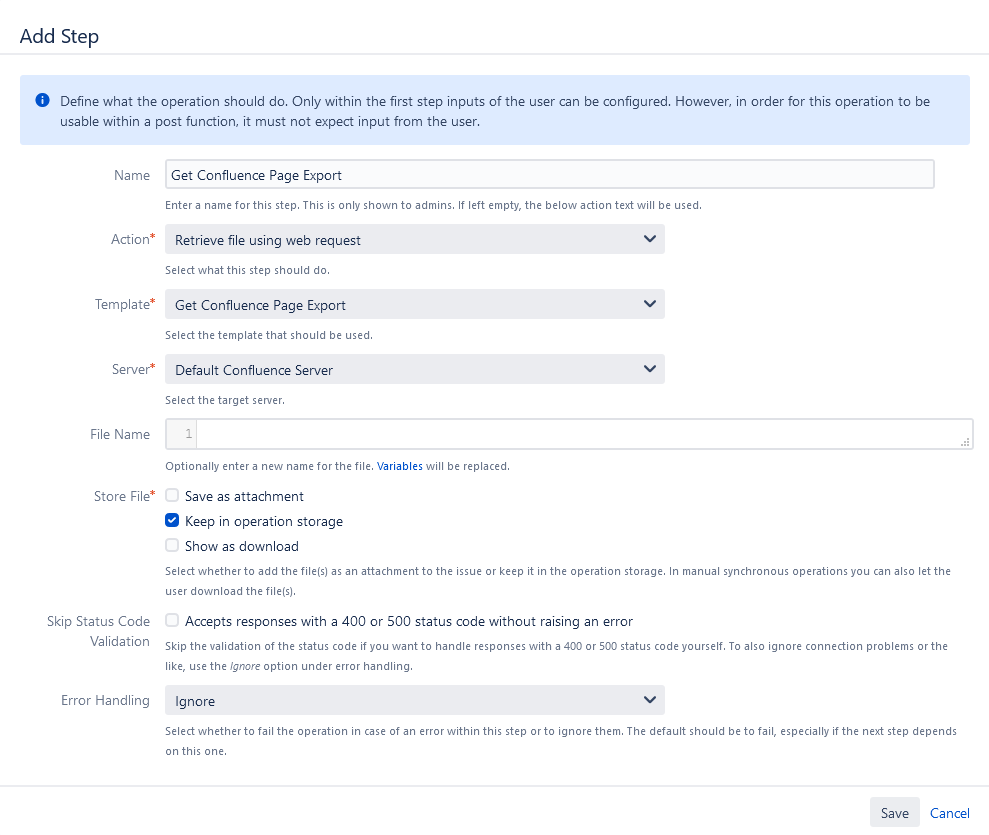Image resolution: width=989 pixels, height=835 pixels.
Task: Click the info banner description text
Action: tap(495, 111)
